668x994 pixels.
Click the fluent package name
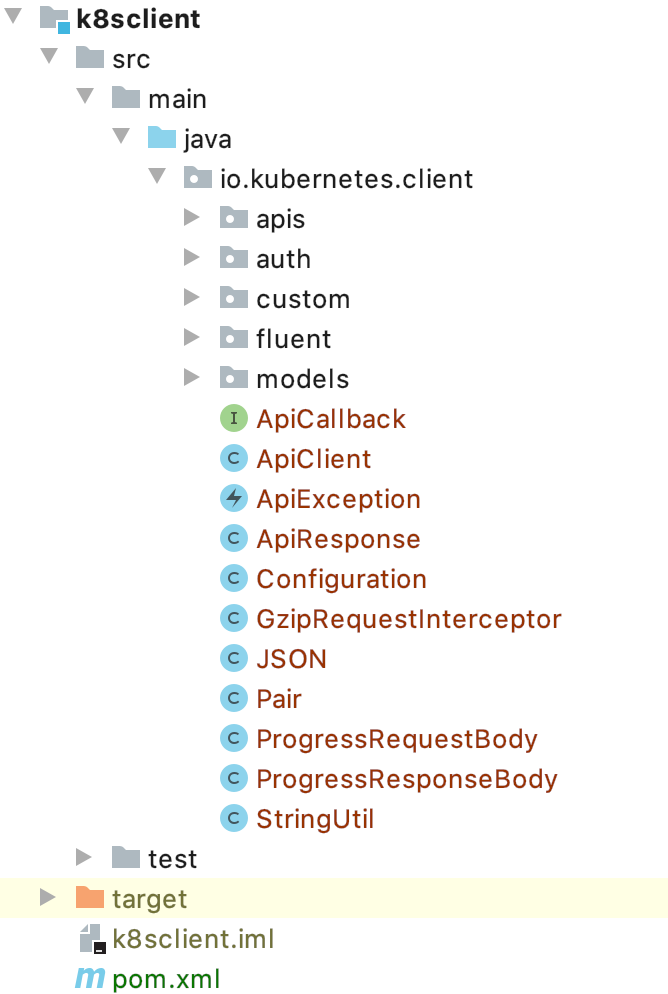click(x=293, y=338)
